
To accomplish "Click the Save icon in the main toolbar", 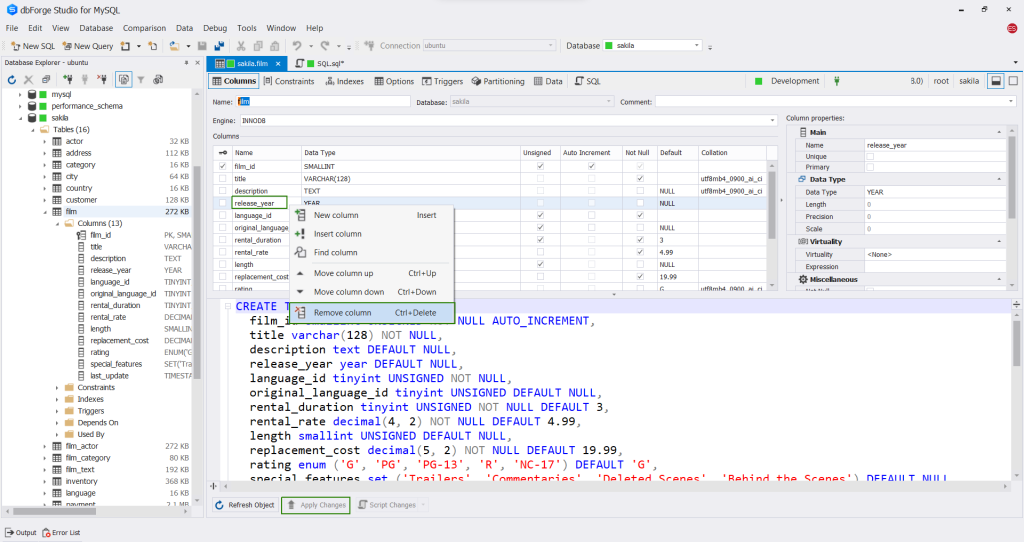I will [x=202, y=46].
